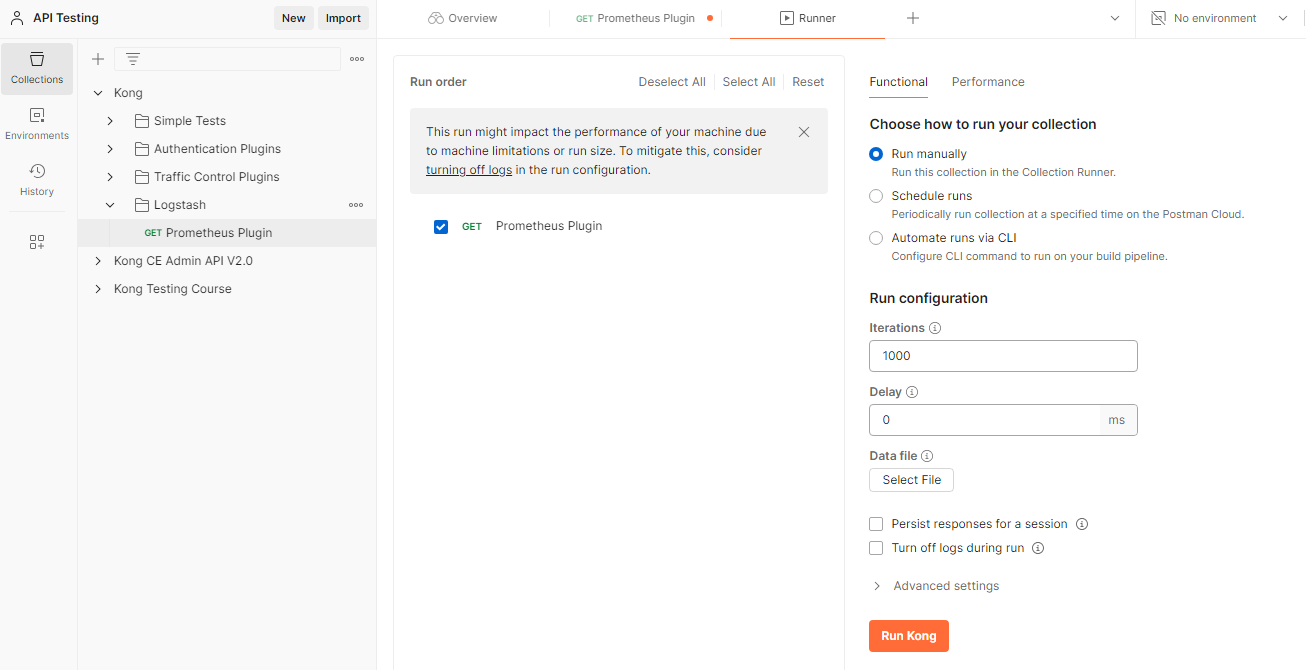Image resolution: width=1306 pixels, height=670 pixels.
Task: Click the plus icon to create collection
Action: coord(98,59)
